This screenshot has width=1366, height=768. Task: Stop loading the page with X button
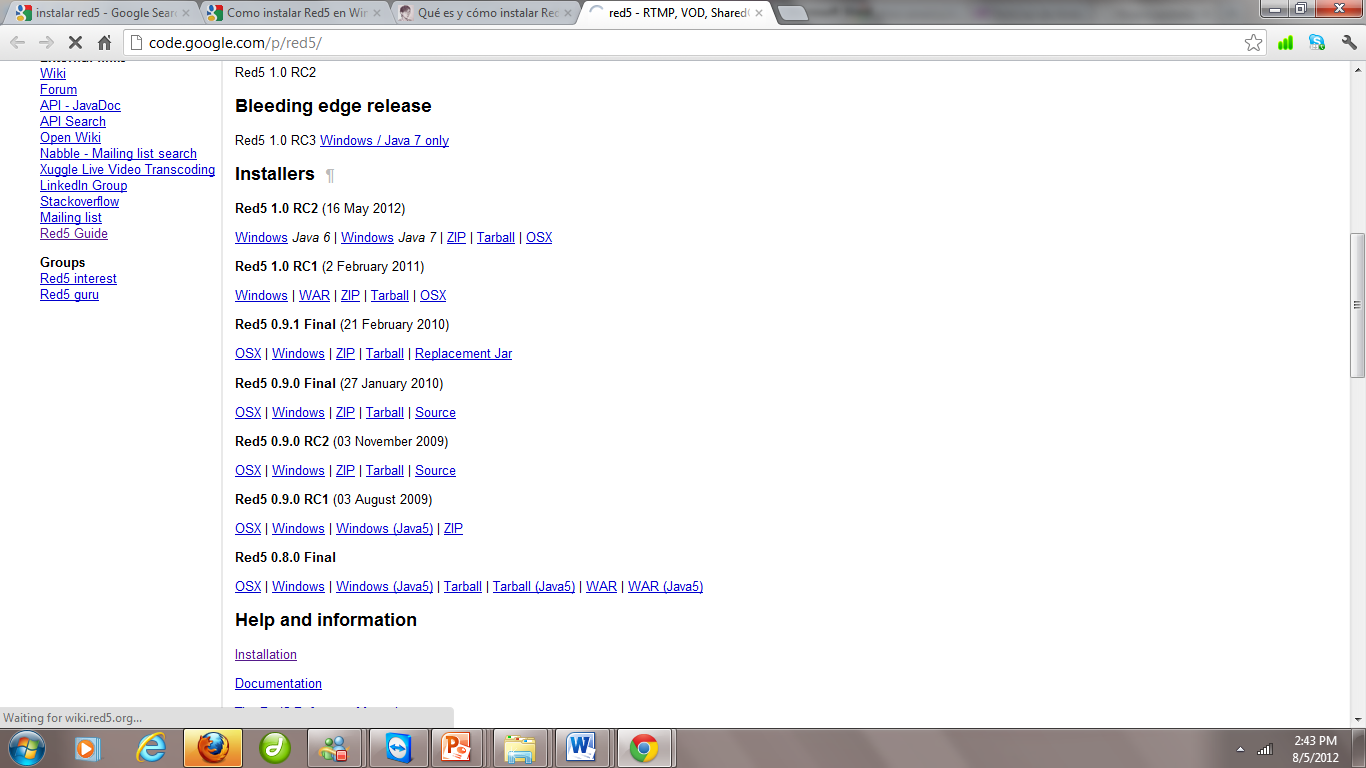click(75, 43)
